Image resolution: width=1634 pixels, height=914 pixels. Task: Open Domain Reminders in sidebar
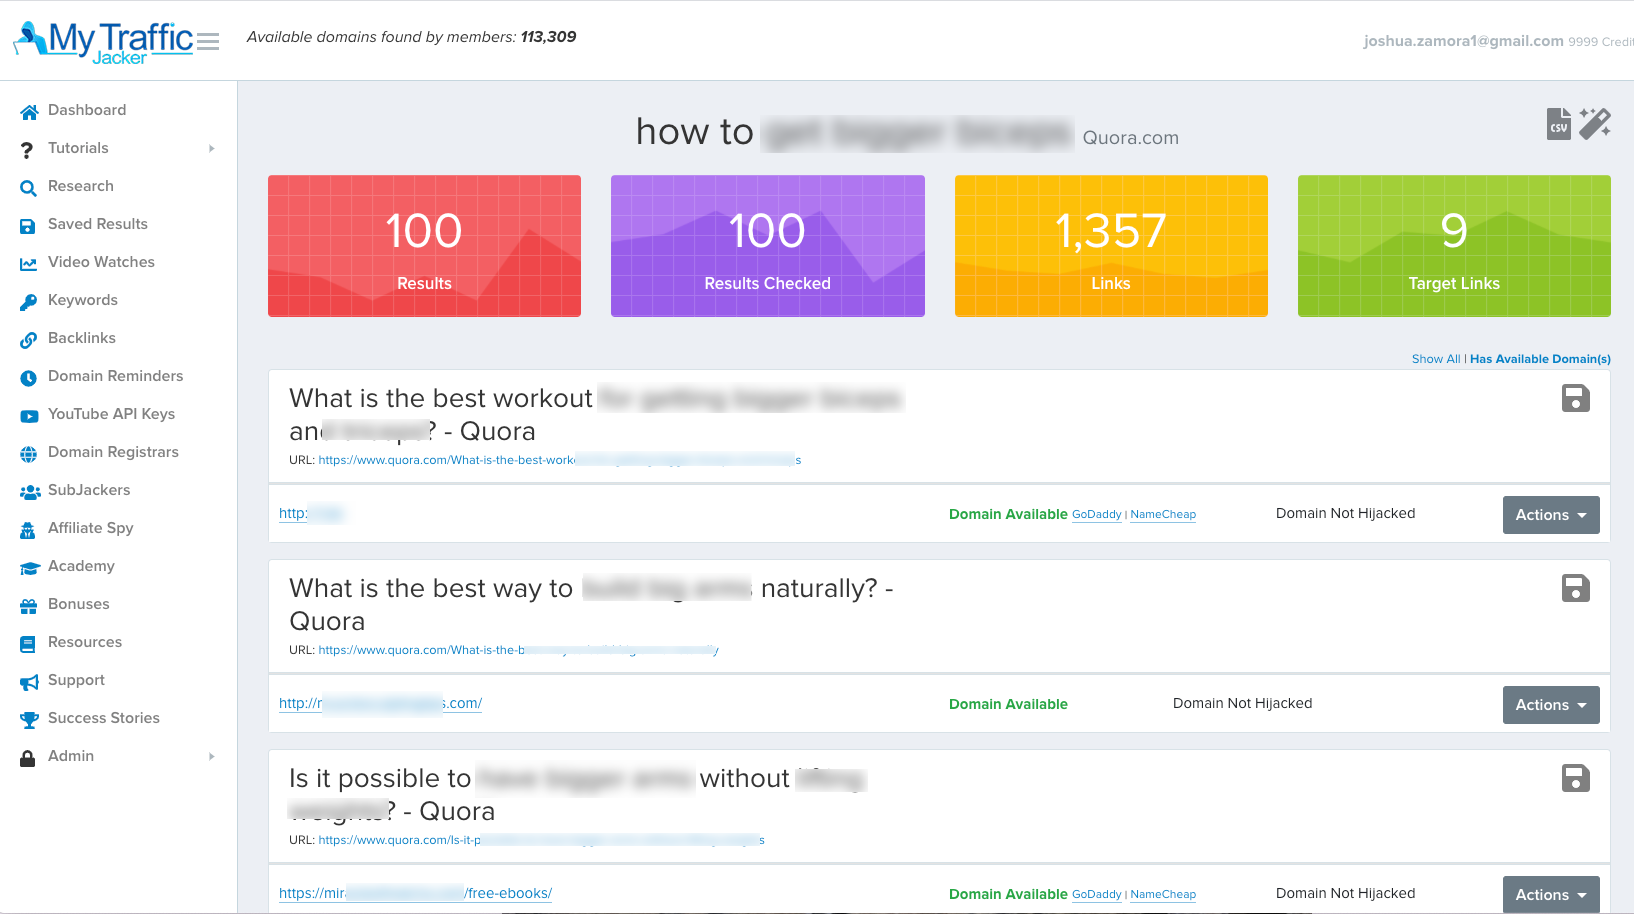(115, 376)
